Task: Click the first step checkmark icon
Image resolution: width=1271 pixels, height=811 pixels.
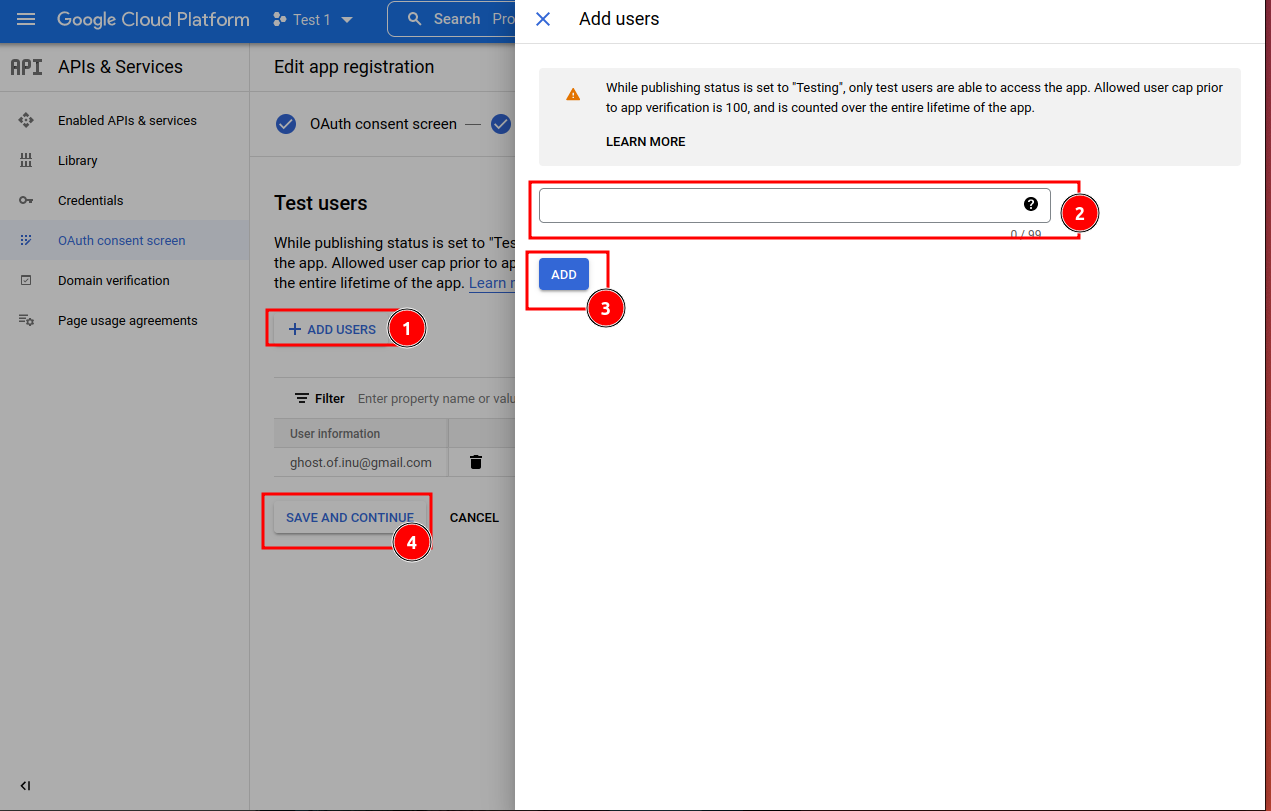Action: click(x=286, y=124)
